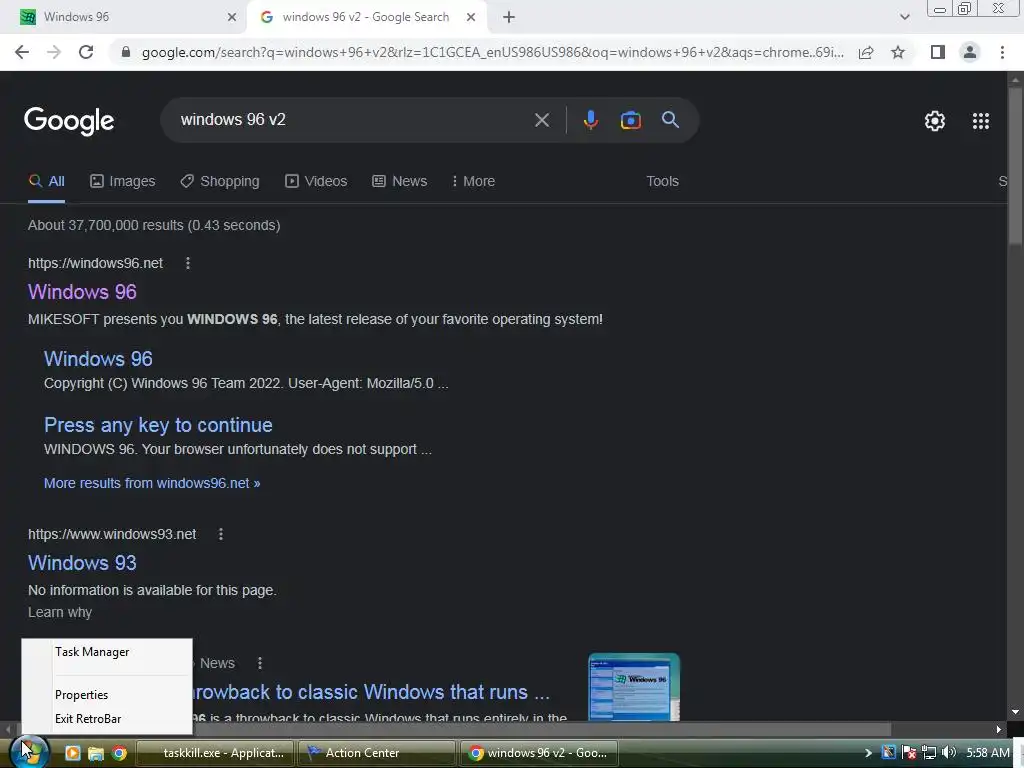Open the Press any key to continue link
The width and height of the screenshot is (1024, 768).
click(x=158, y=425)
